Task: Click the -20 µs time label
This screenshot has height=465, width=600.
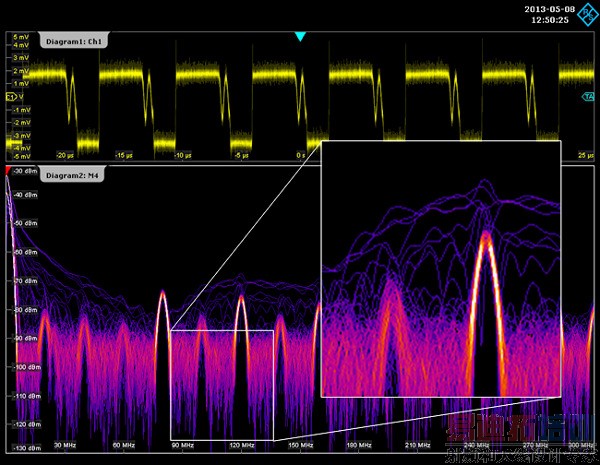Action: (x=65, y=155)
